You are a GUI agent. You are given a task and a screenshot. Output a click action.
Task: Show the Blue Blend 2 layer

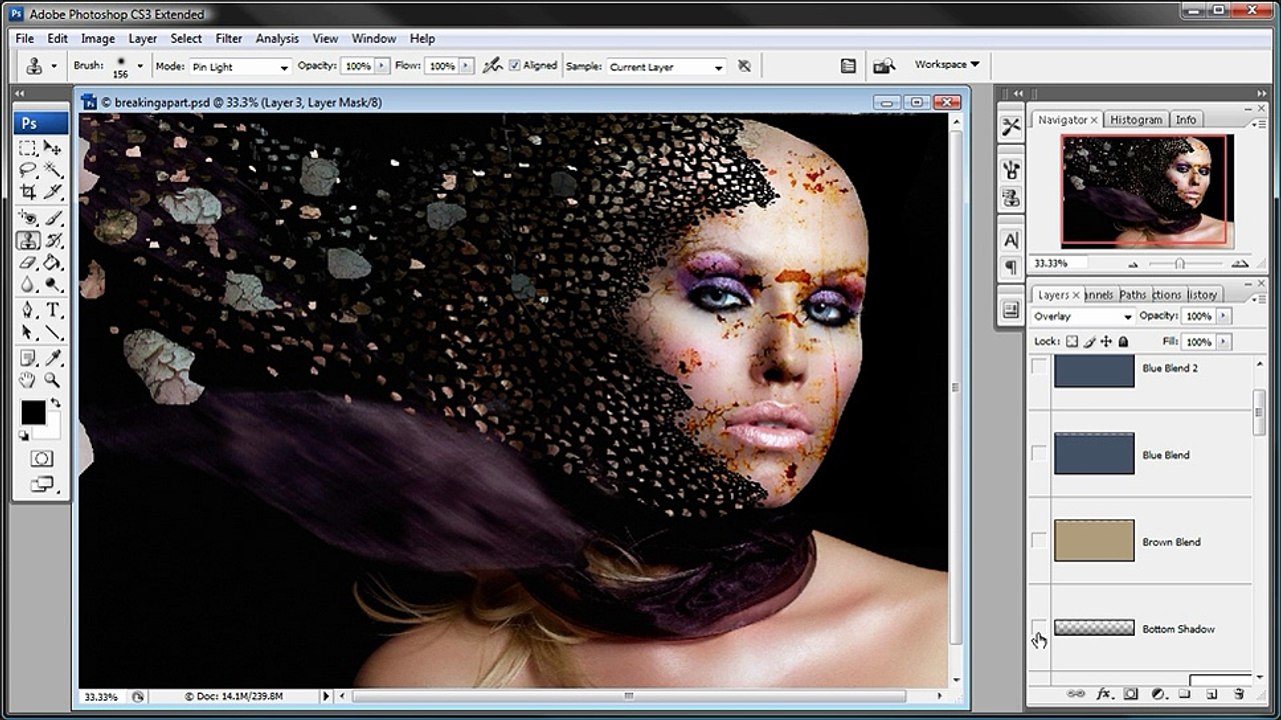(x=1039, y=368)
